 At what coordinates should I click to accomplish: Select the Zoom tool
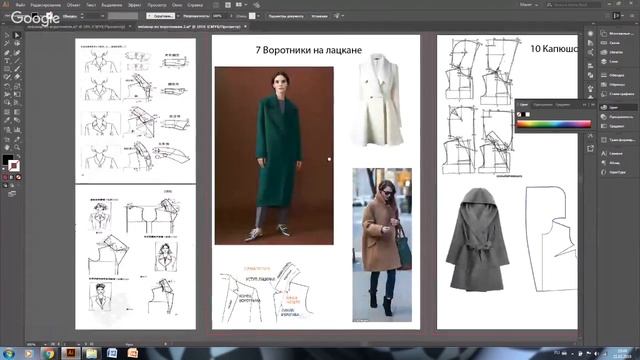[x=17, y=147]
